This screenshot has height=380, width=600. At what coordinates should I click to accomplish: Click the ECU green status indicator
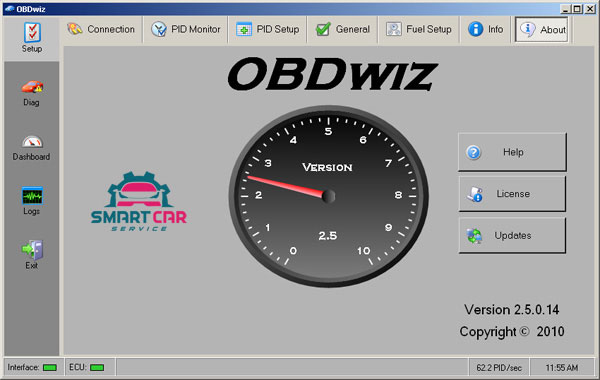click(97, 368)
